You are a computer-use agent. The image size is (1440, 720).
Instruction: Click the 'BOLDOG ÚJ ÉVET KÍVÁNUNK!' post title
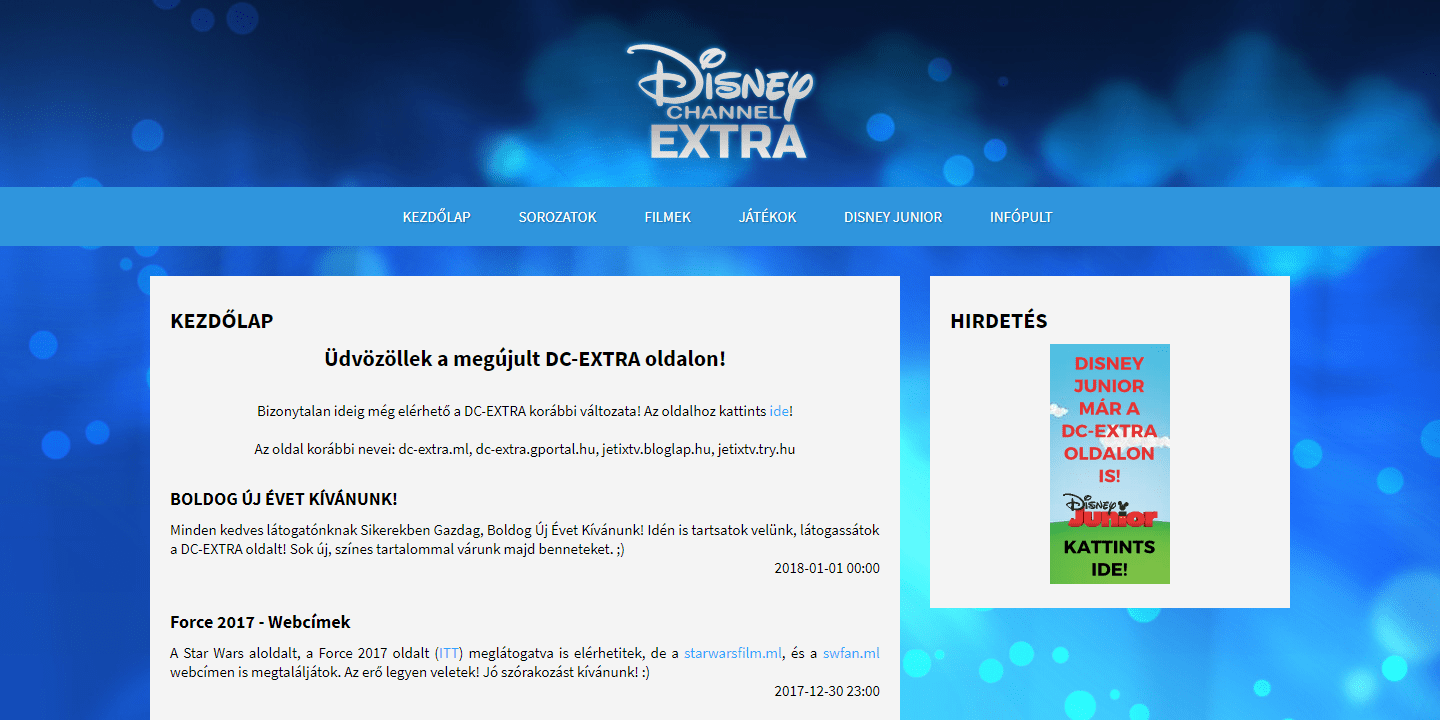(x=284, y=499)
